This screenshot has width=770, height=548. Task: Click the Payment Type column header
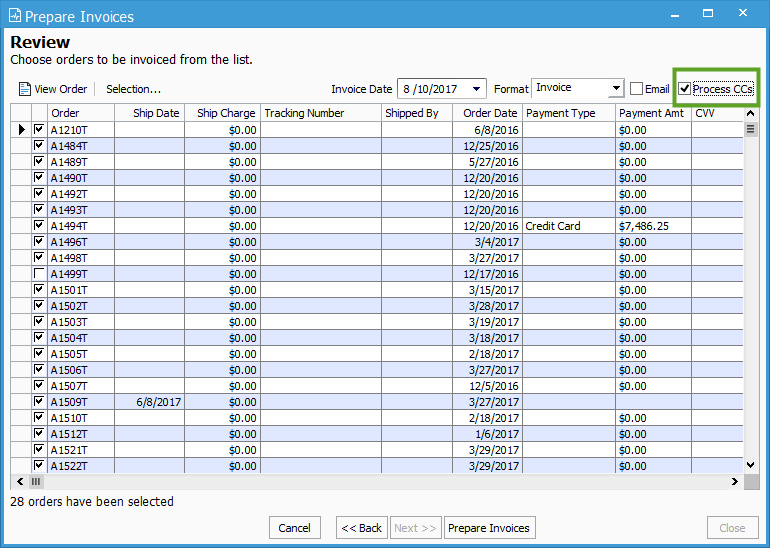pyautogui.click(x=569, y=113)
